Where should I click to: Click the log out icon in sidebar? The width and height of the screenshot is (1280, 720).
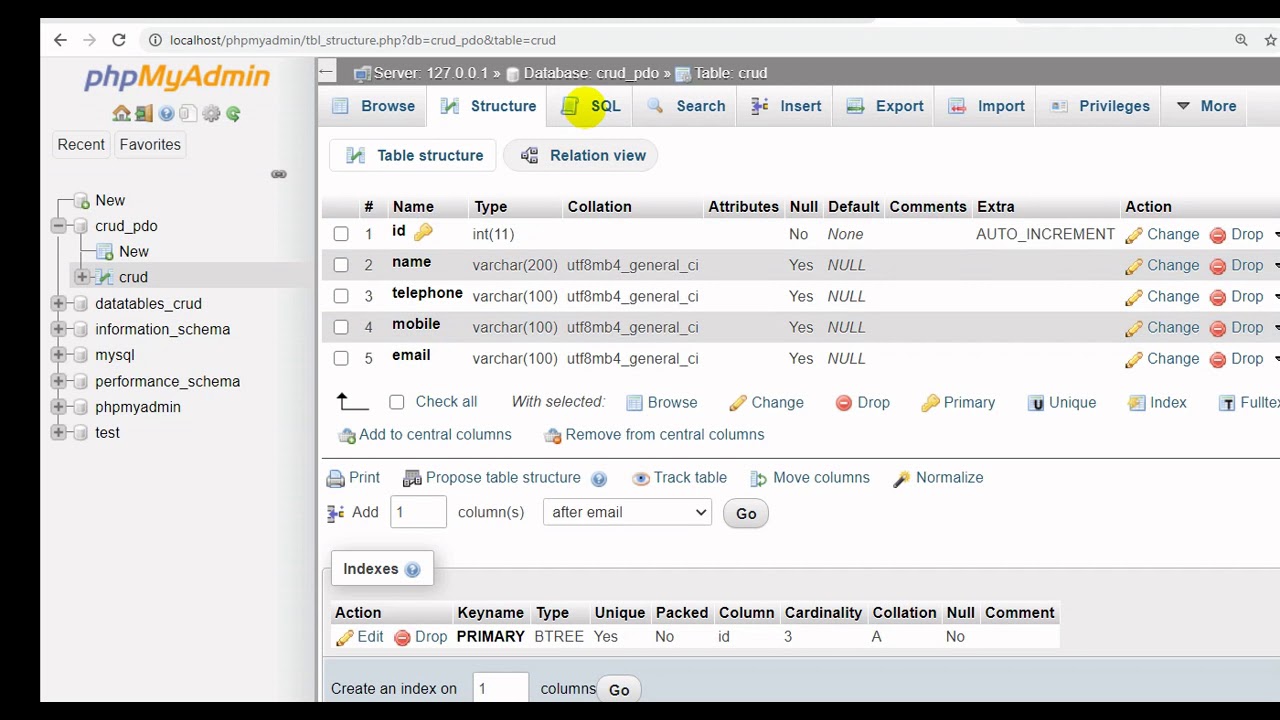click(144, 114)
